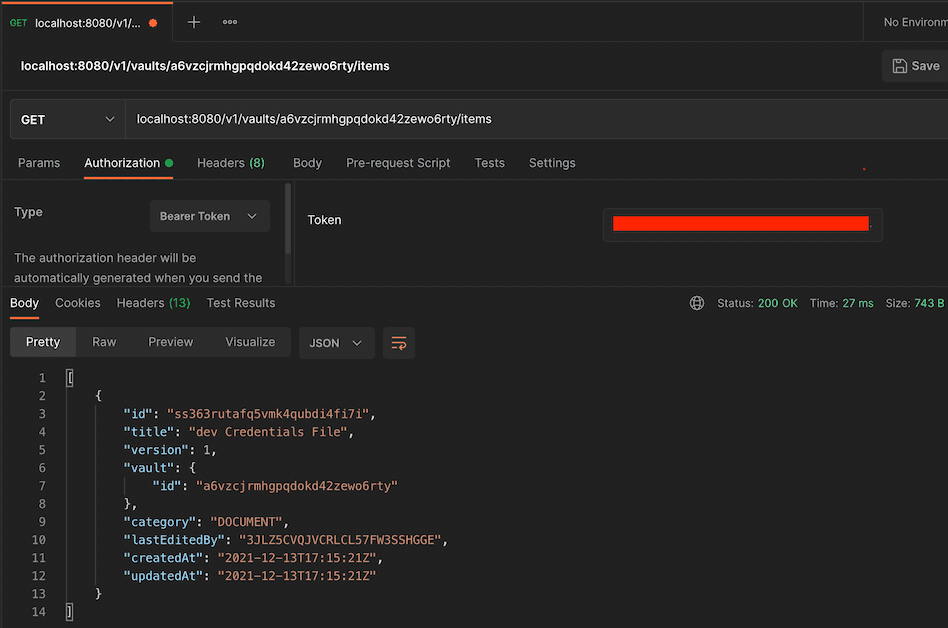
Task: Click the "version" key on line 5
Action: (x=155, y=450)
